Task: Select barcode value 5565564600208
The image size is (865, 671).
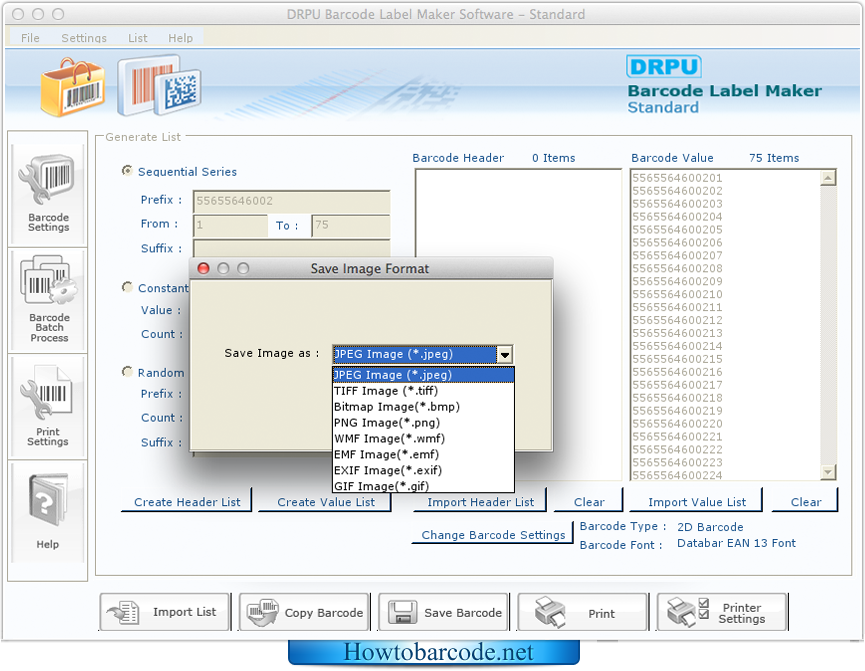Action: pos(677,268)
